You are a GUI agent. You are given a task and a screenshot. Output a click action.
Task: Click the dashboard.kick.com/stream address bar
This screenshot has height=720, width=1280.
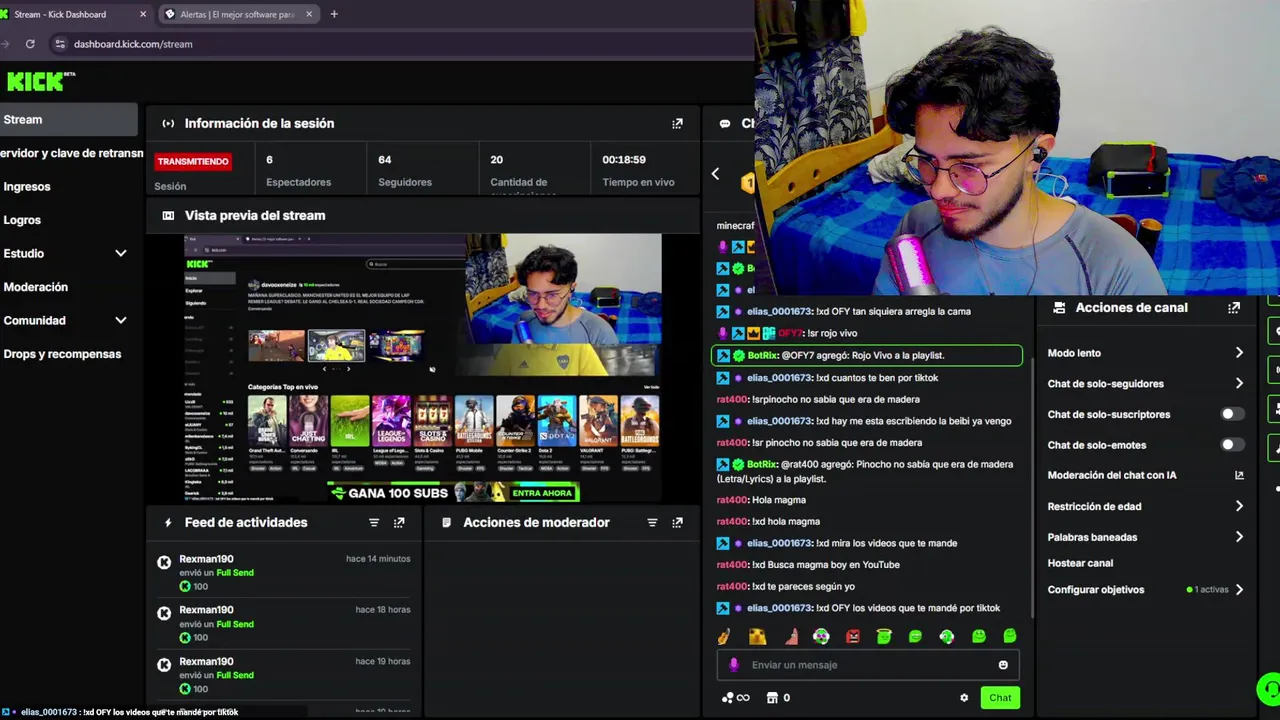400,44
